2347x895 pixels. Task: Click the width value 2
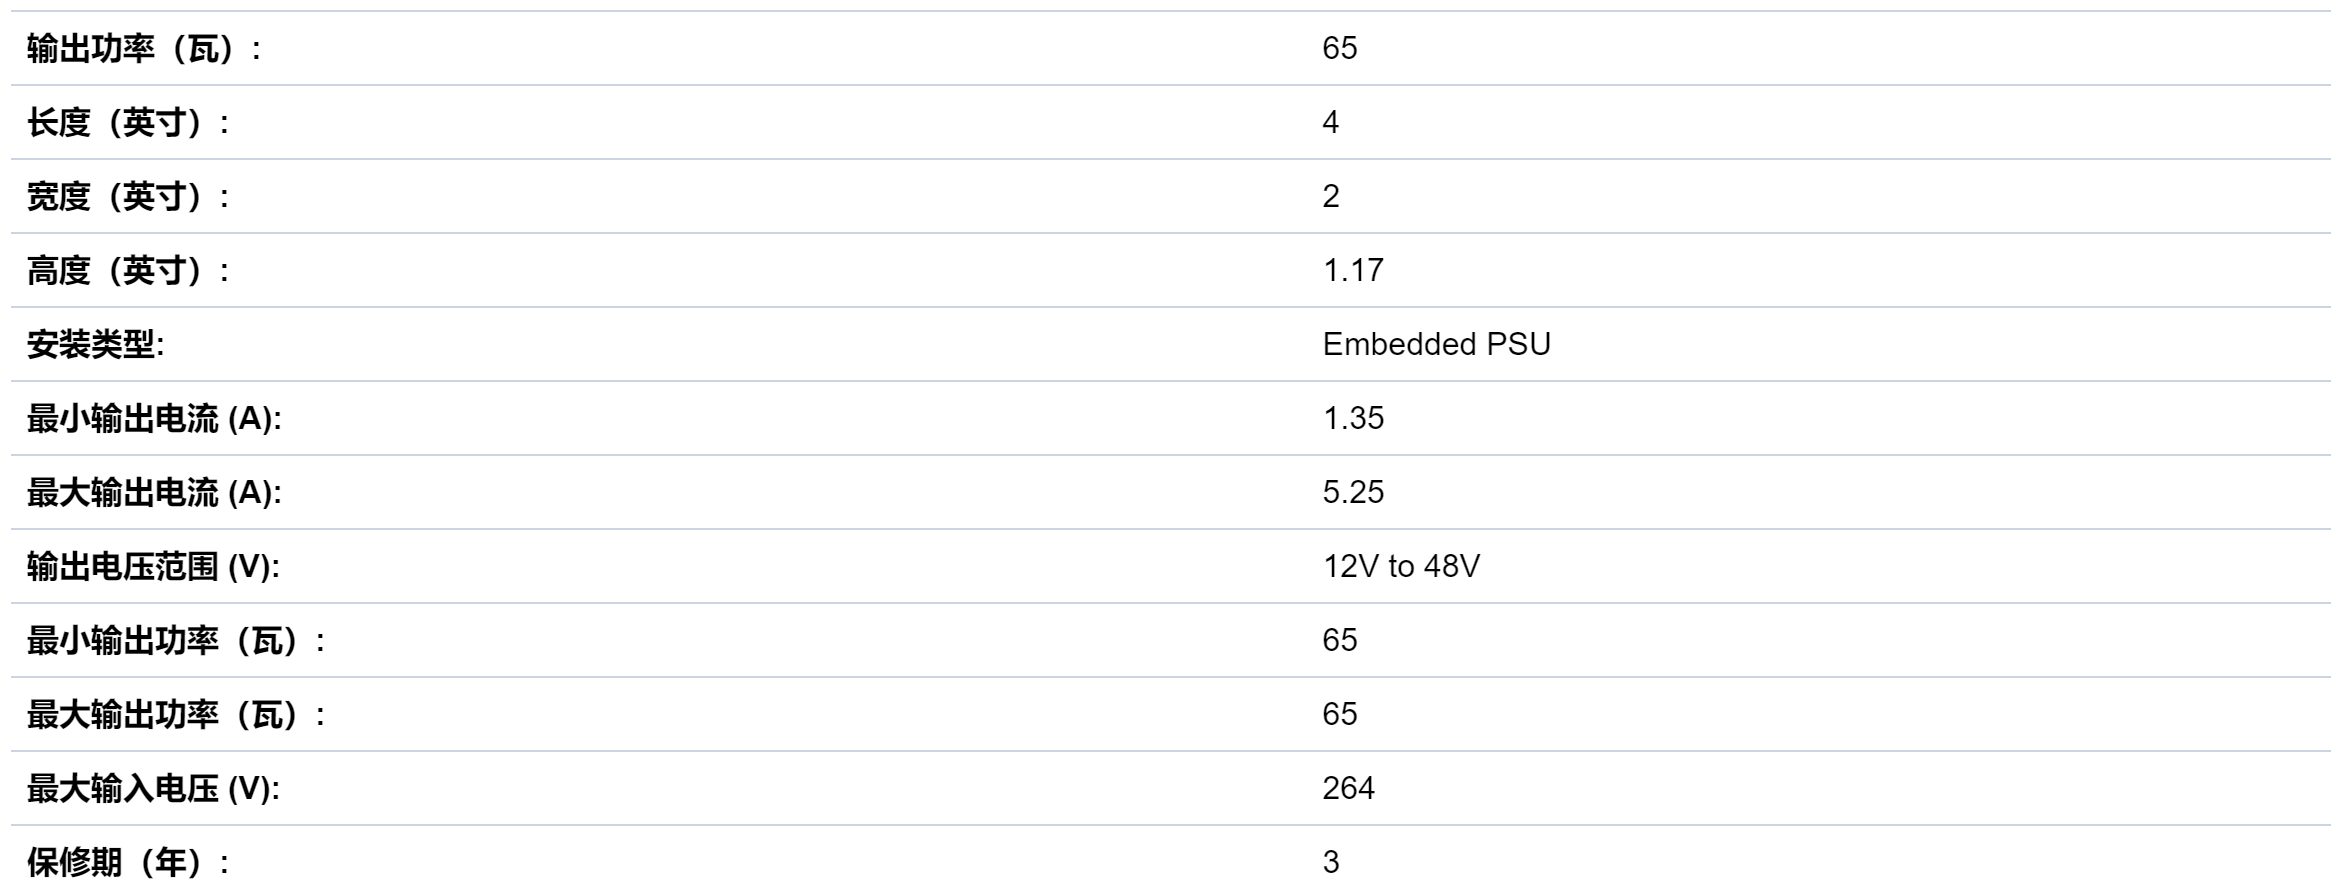coord(1330,196)
